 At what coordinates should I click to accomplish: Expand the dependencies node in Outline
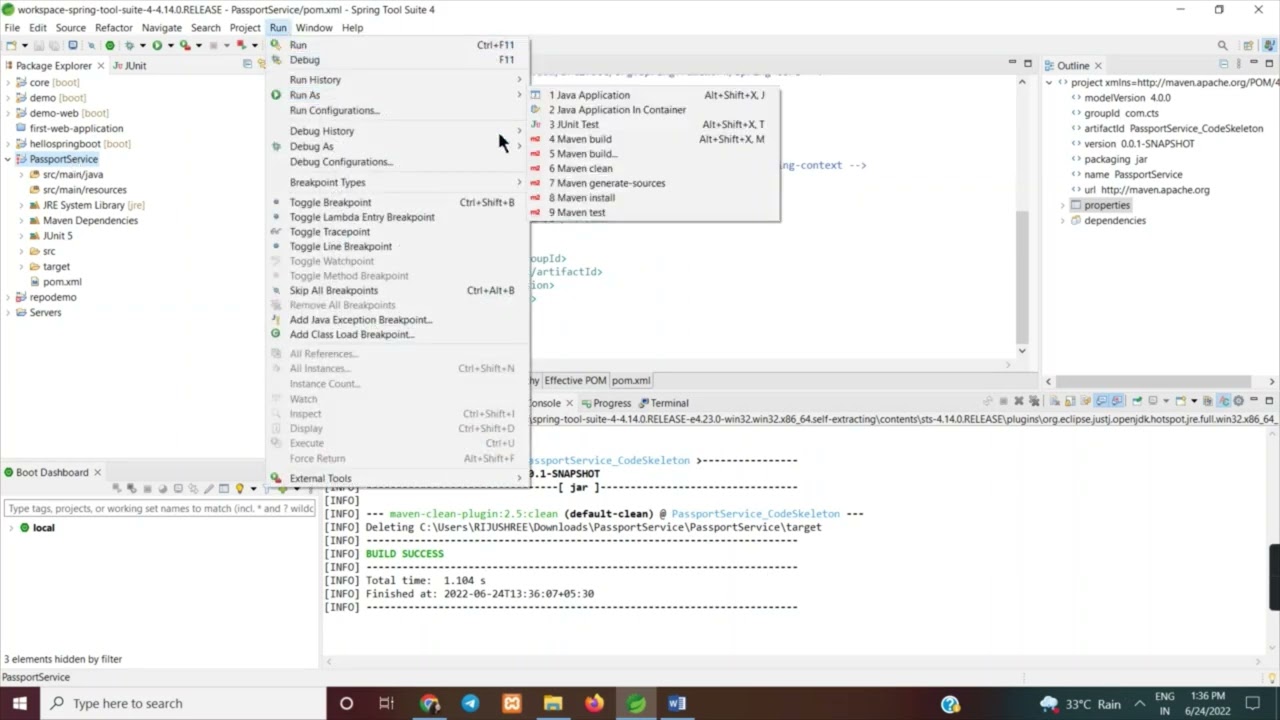click(x=1062, y=220)
